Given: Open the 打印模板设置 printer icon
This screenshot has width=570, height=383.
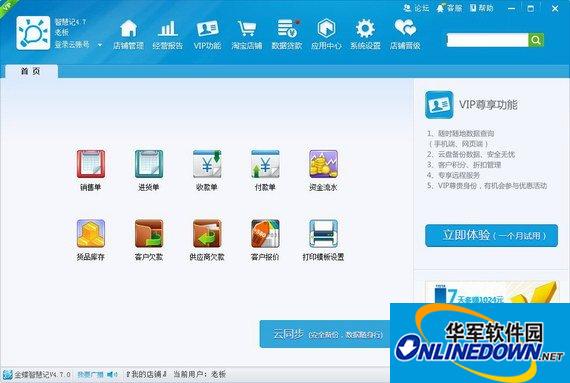Looking at the screenshot, I should 323,234.
